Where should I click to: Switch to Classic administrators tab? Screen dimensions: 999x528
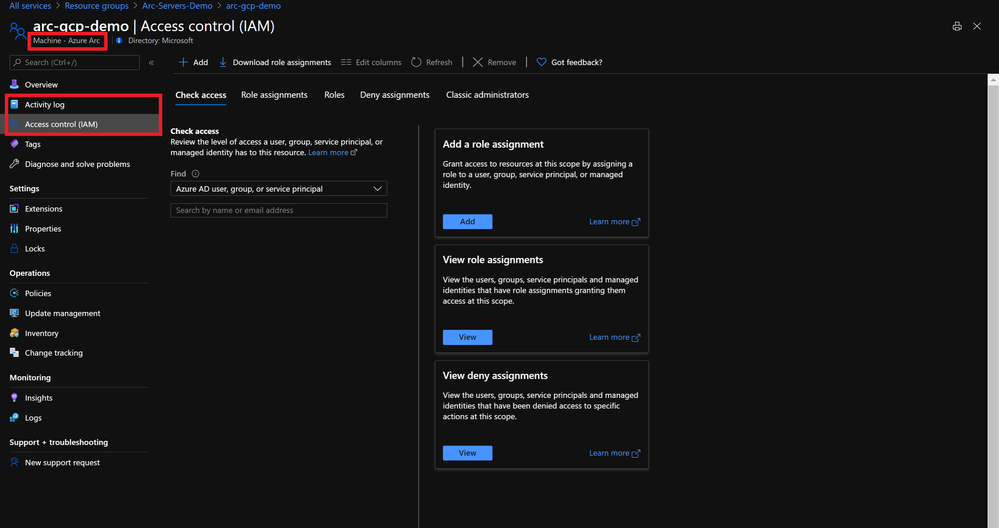click(487, 95)
